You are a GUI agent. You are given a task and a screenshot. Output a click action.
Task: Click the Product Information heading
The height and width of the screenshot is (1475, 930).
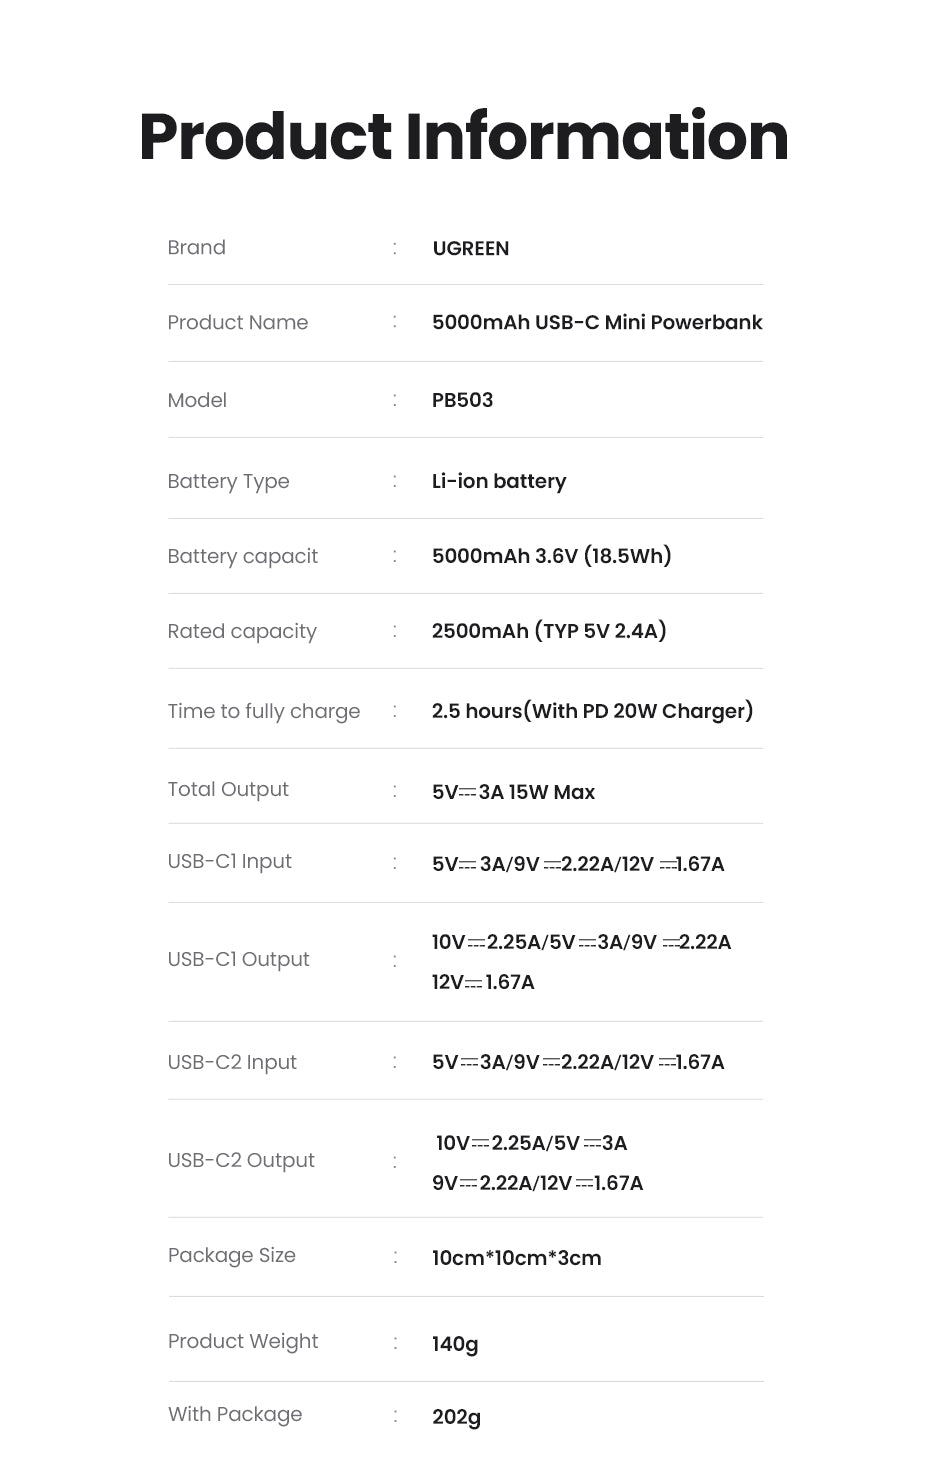point(464,137)
